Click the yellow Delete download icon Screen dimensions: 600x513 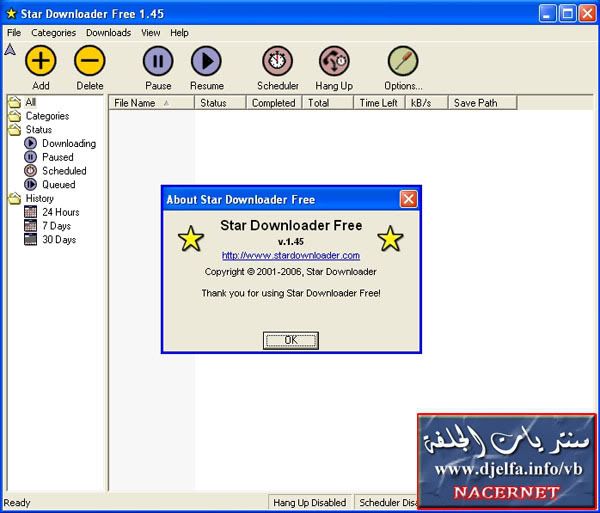pyautogui.click(x=90, y=60)
